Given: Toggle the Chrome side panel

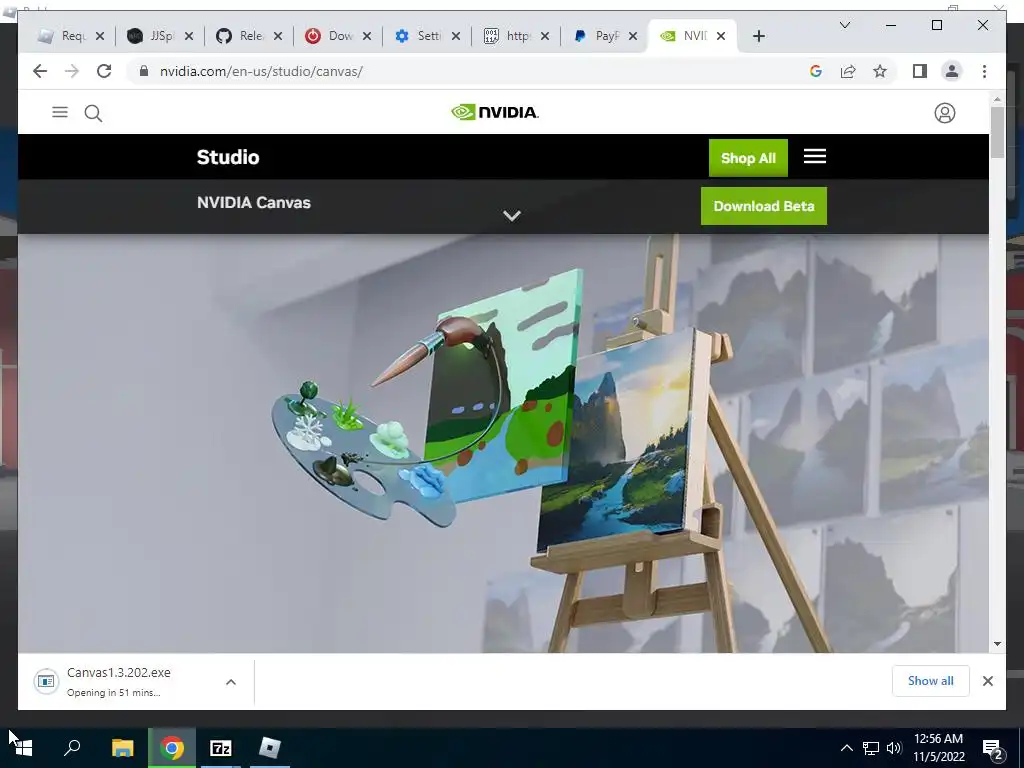Looking at the screenshot, I should pyautogui.click(x=920, y=71).
